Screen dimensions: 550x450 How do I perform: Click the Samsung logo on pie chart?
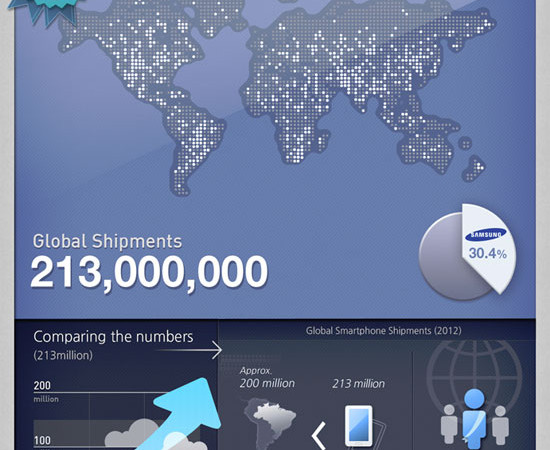[486, 235]
